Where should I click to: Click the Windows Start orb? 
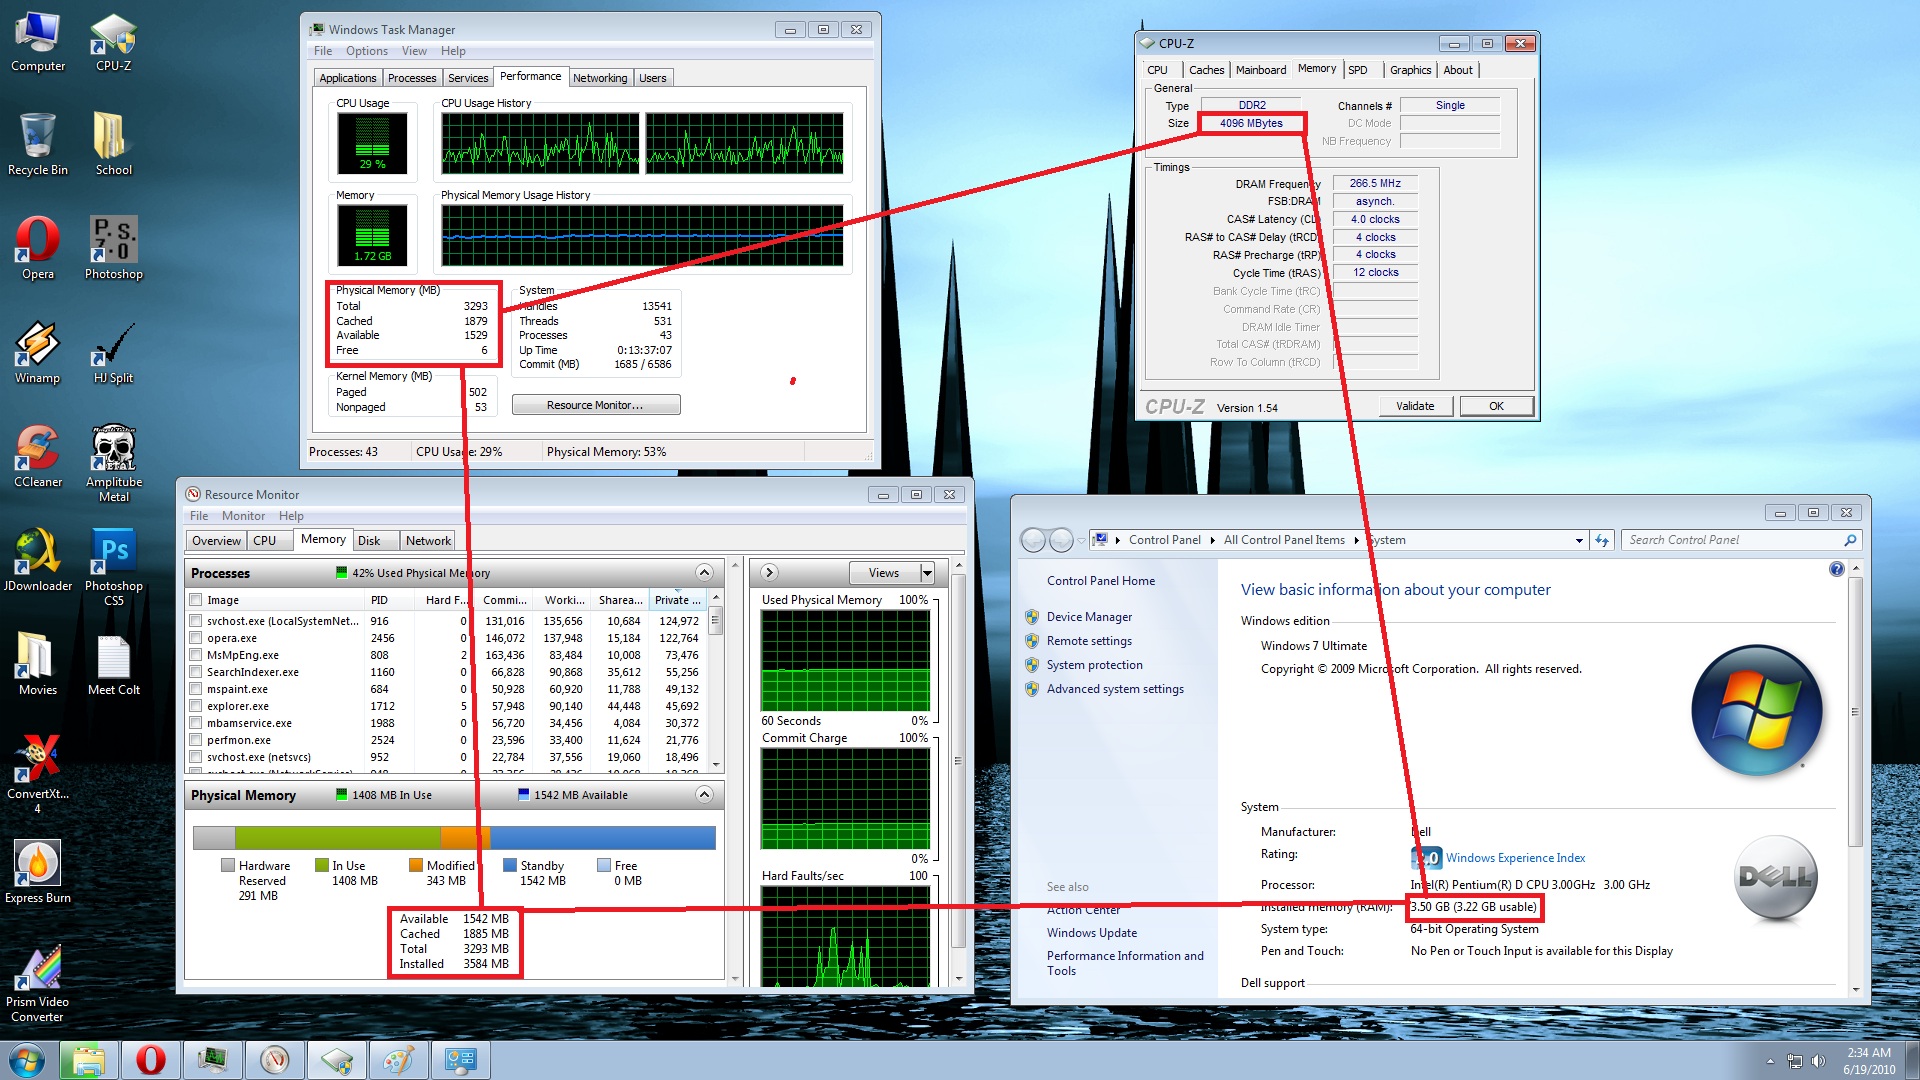pos(27,1060)
